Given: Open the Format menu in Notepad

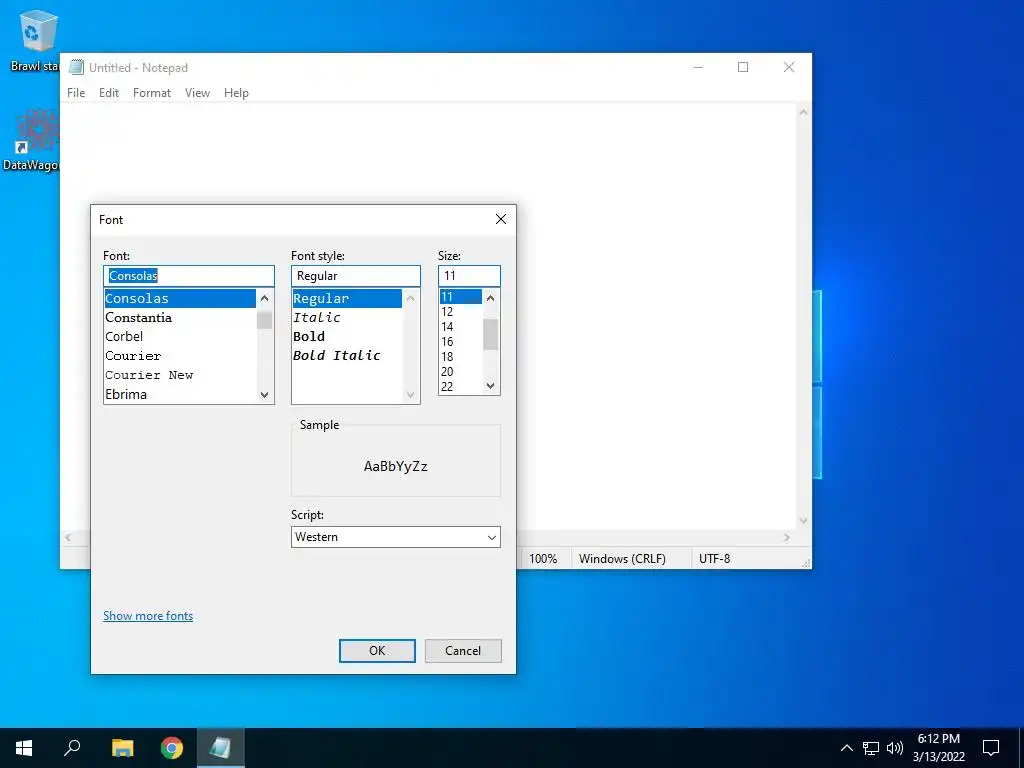Looking at the screenshot, I should tap(152, 93).
